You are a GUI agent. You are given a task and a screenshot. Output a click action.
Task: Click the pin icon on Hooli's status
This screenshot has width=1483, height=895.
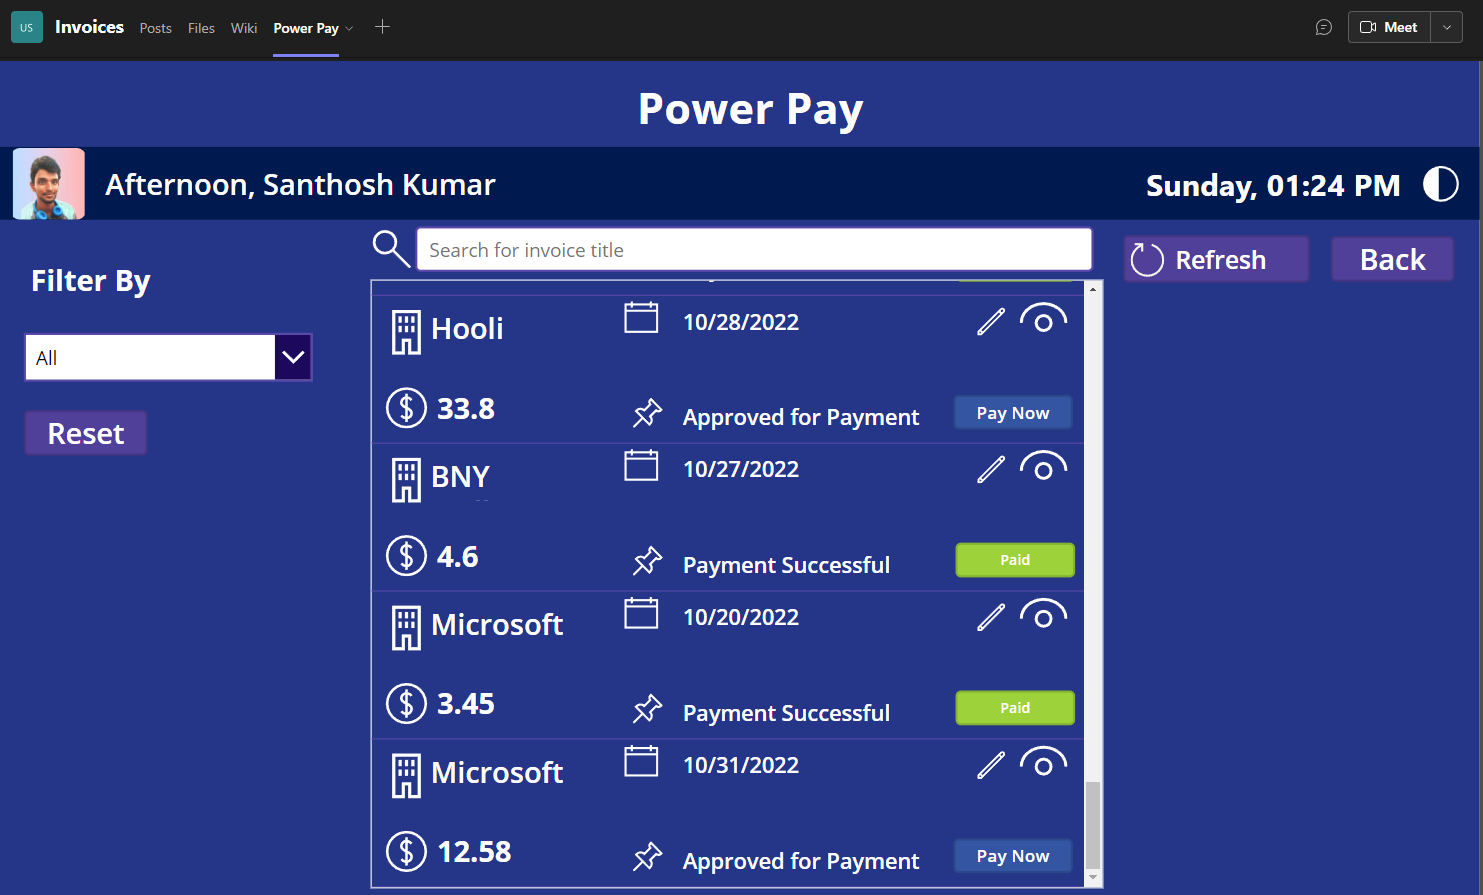pyautogui.click(x=647, y=413)
